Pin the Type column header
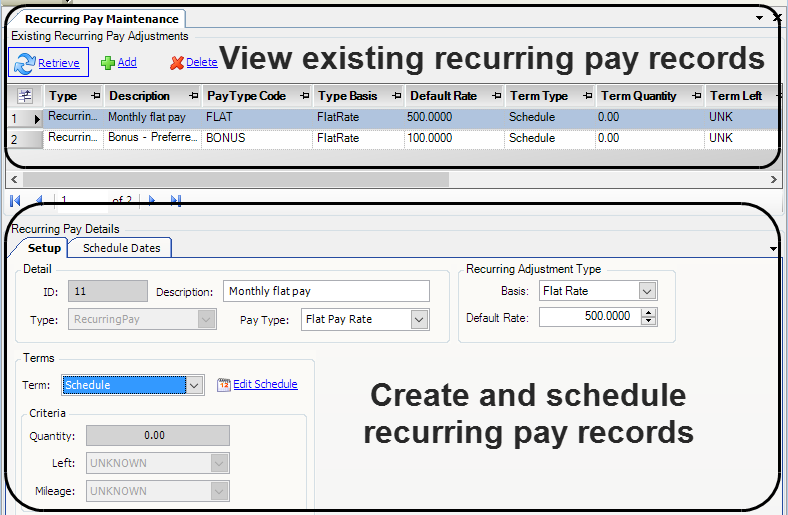 click(95, 96)
